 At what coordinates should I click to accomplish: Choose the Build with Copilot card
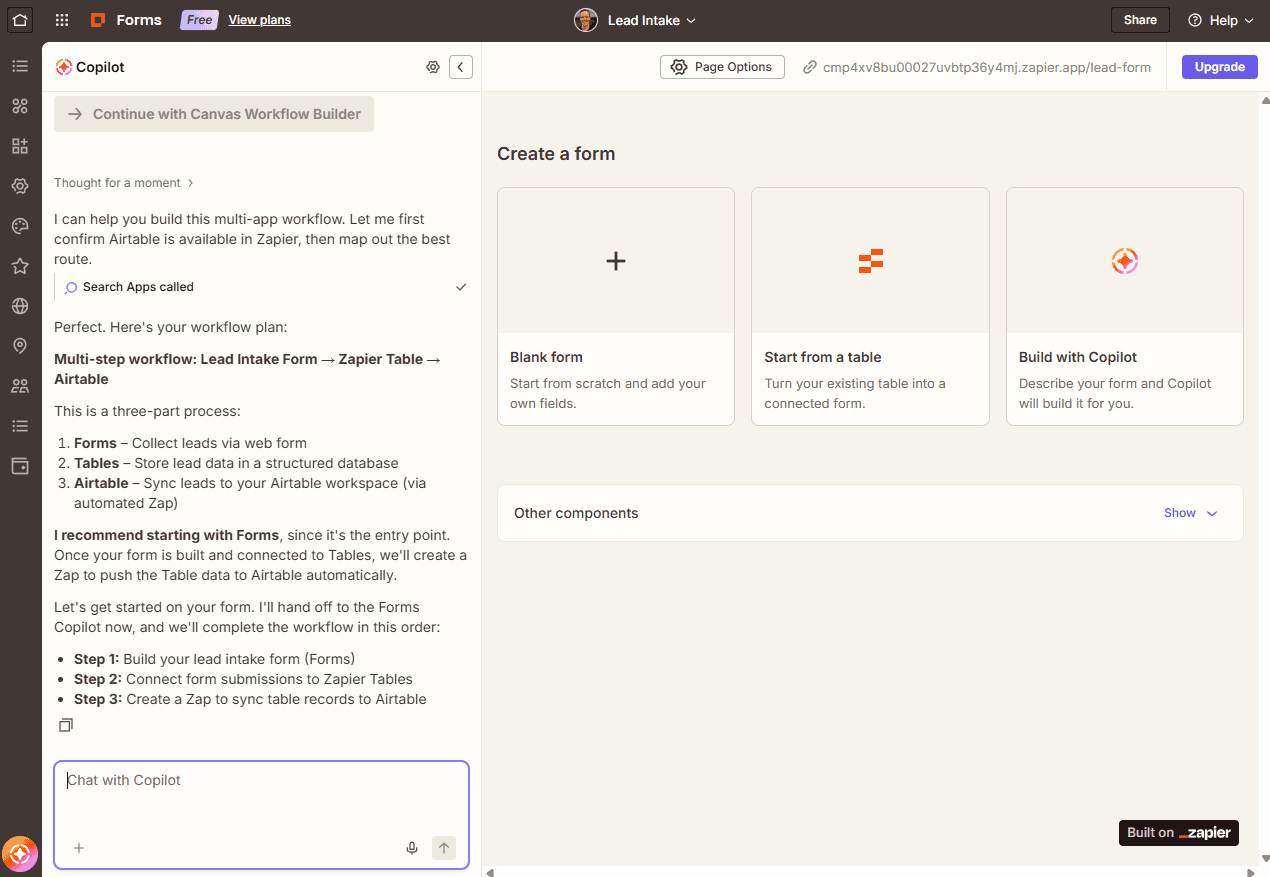coord(1125,306)
